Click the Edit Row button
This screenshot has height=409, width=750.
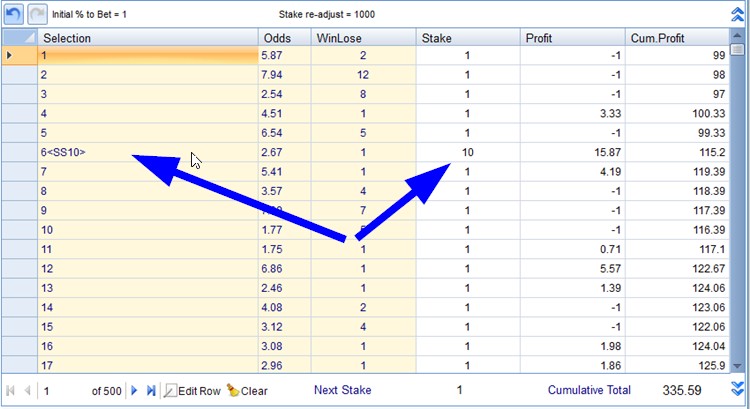(x=192, y=391)
